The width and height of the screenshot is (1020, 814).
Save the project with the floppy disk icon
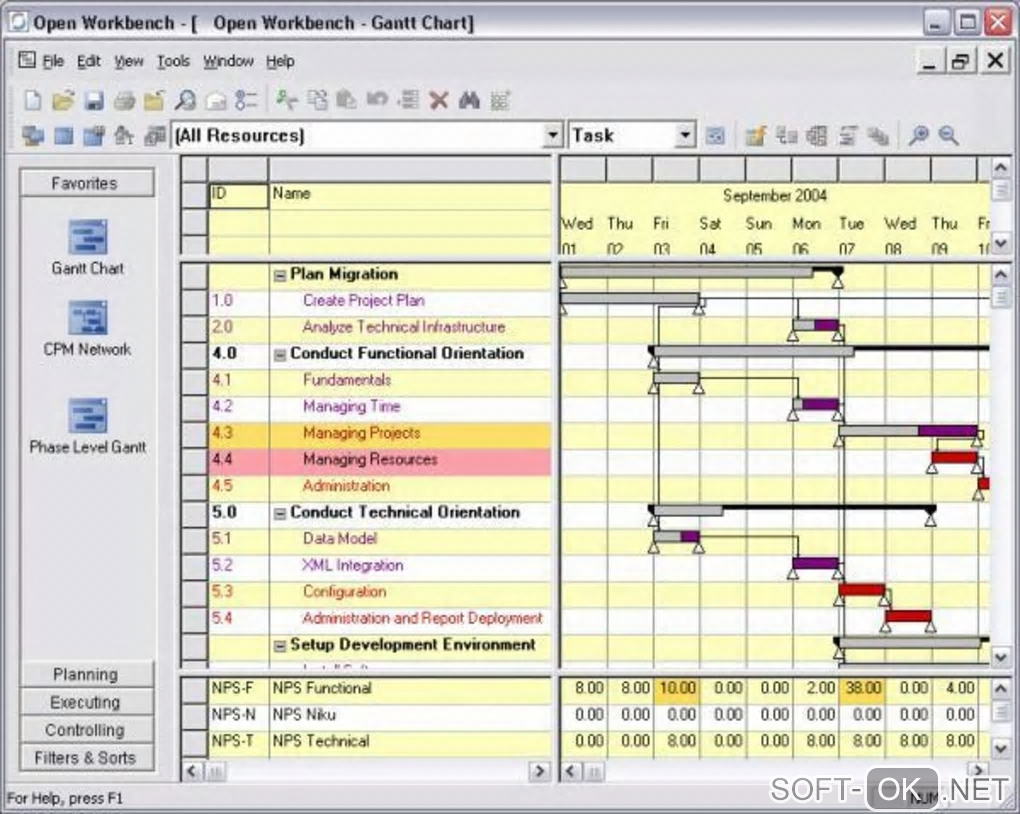click(x=94, y=100)
